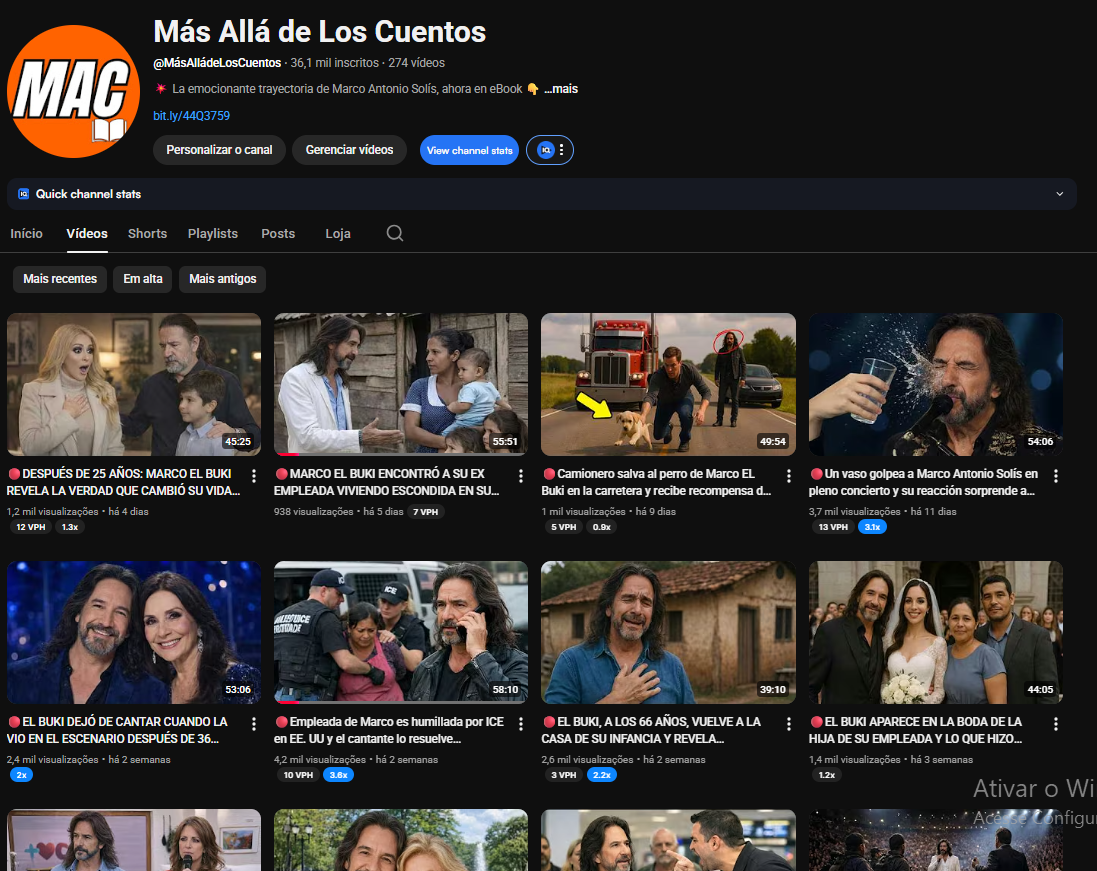Switch to the Shorts tab
Image resolution: width=1097 pixels, height=871 pixels.
pos(148,234)
